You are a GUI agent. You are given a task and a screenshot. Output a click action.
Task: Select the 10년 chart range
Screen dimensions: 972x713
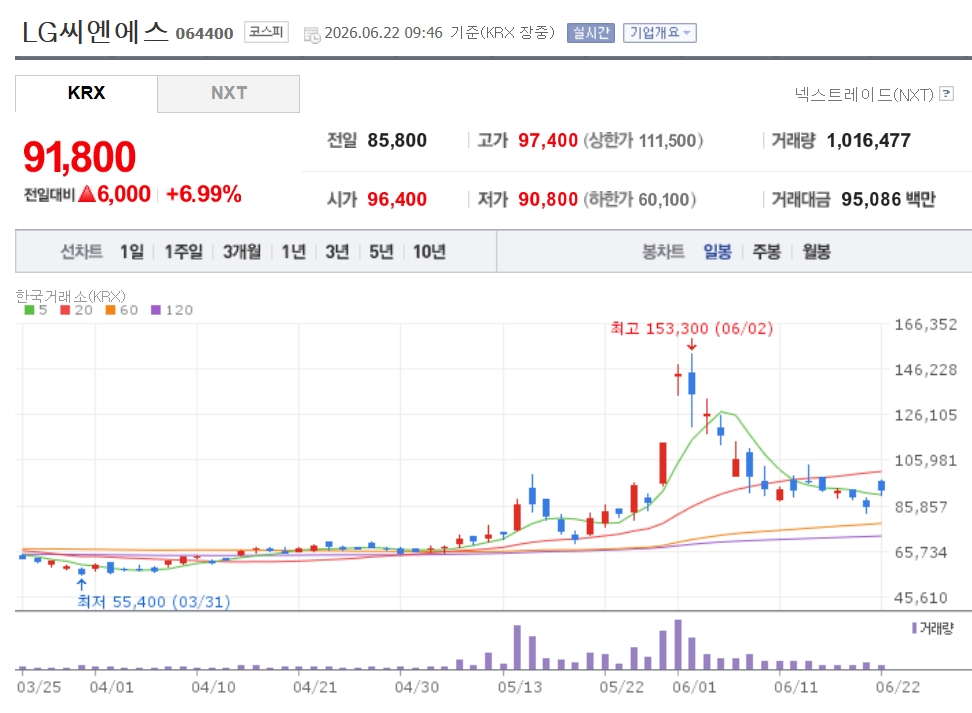pyautogui.click(x=429, y=252)
